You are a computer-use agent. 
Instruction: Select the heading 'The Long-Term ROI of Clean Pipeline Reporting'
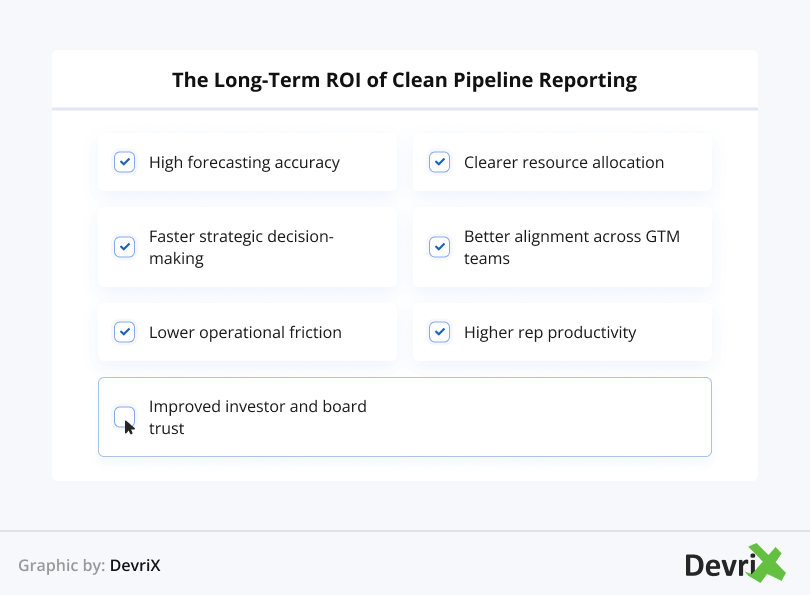click(404, 81)
